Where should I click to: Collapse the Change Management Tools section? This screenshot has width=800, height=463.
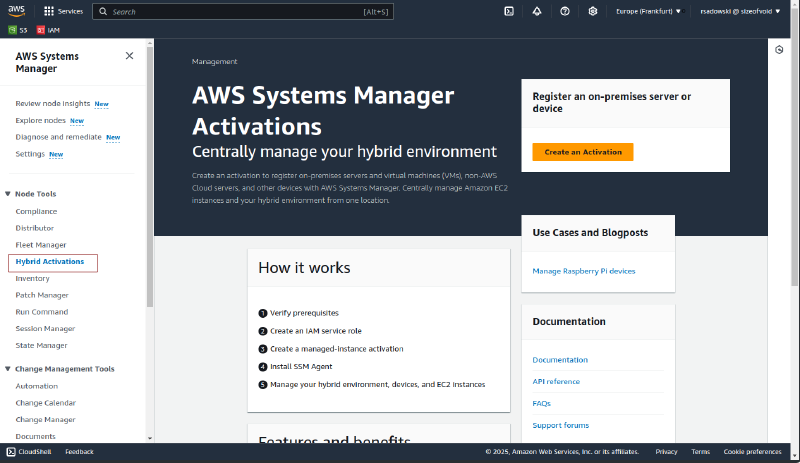(x=9, y=369)
